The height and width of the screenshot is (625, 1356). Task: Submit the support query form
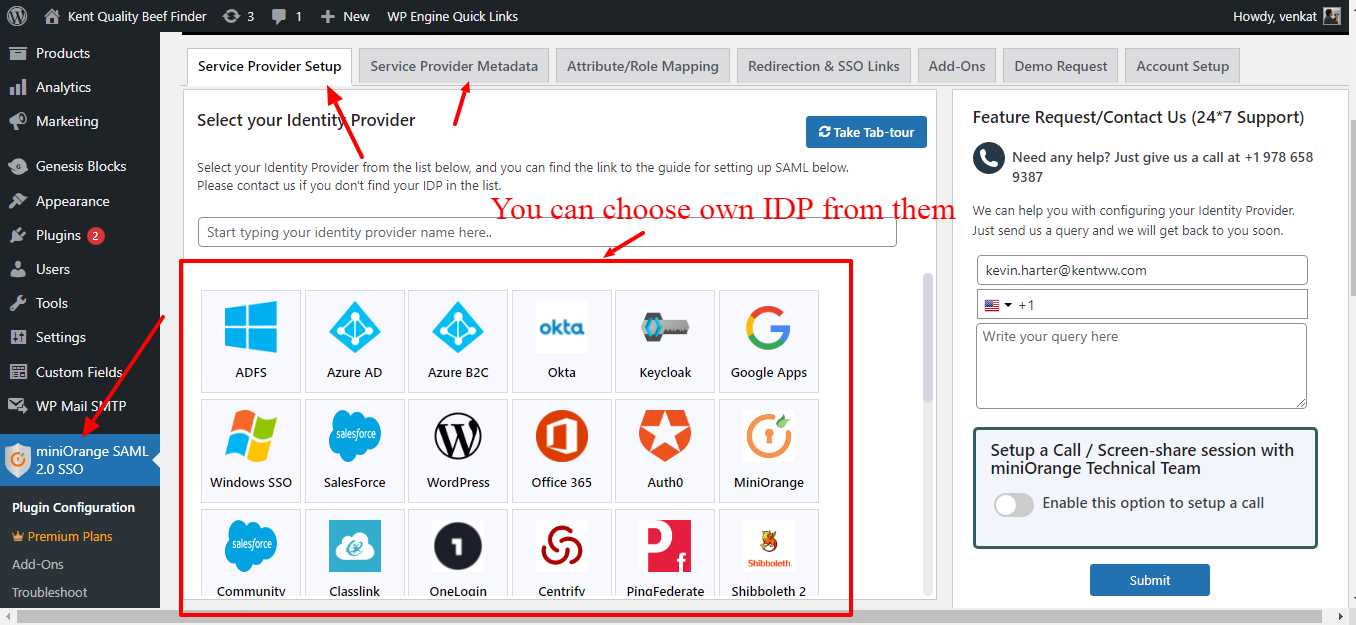pos(1150,580)
